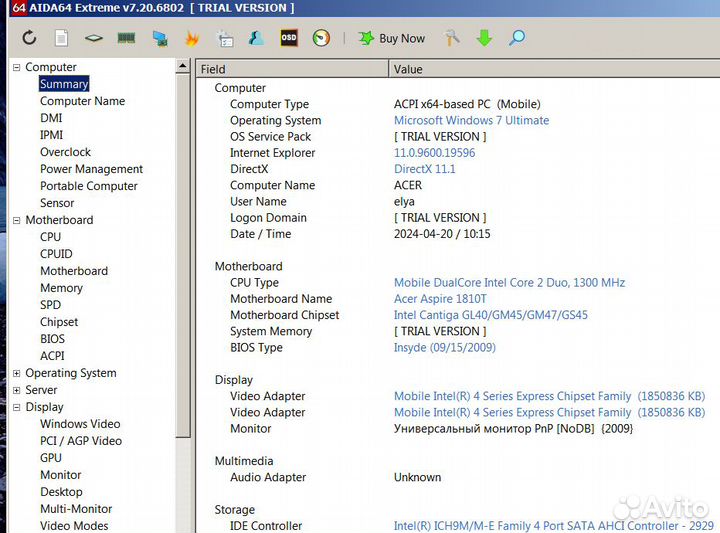The width and height of the screenshot is (720, 533).
Task: Open the Sensor page
Action: pos(57,203)
